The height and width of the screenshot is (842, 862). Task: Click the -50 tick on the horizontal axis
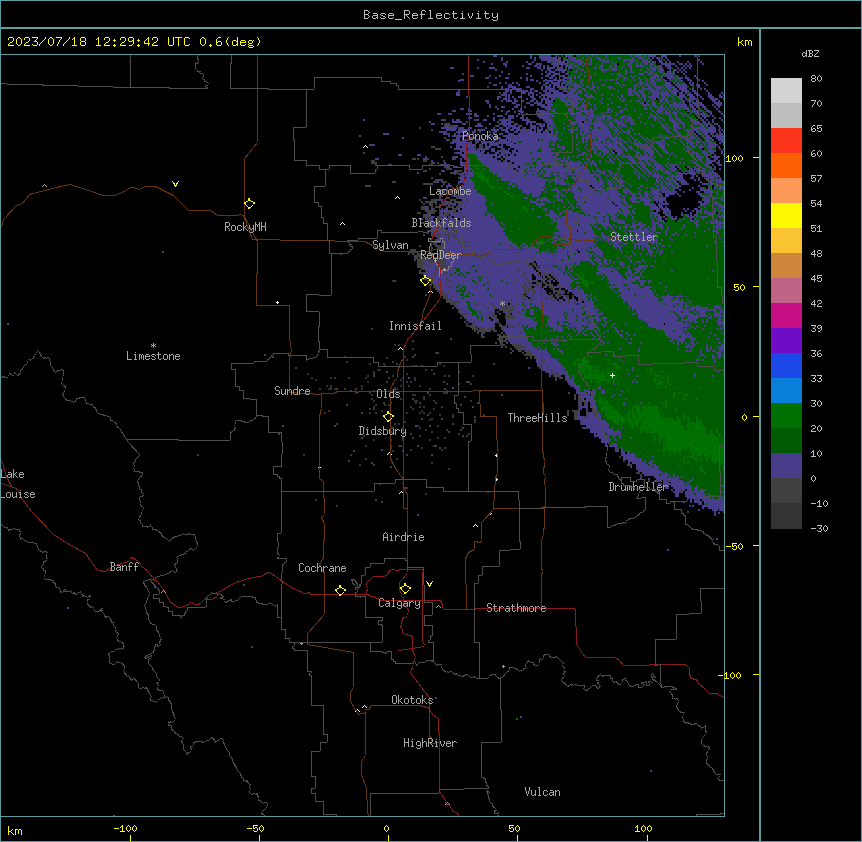(255, 829)
